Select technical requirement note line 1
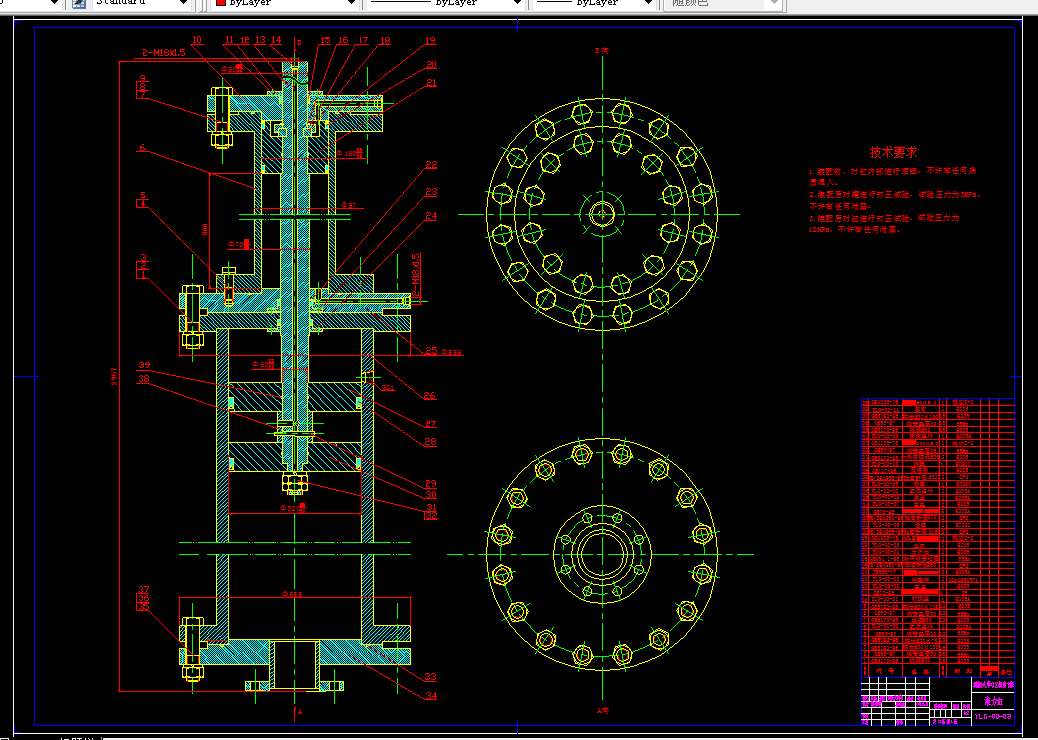This screenshot has width=1038, height=740. (892, 176)
